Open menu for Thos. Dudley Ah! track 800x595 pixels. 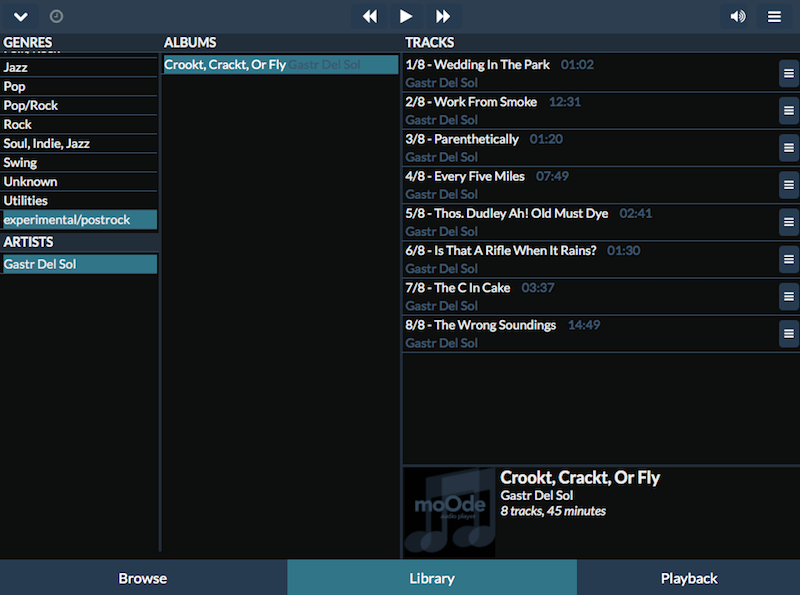788,222
